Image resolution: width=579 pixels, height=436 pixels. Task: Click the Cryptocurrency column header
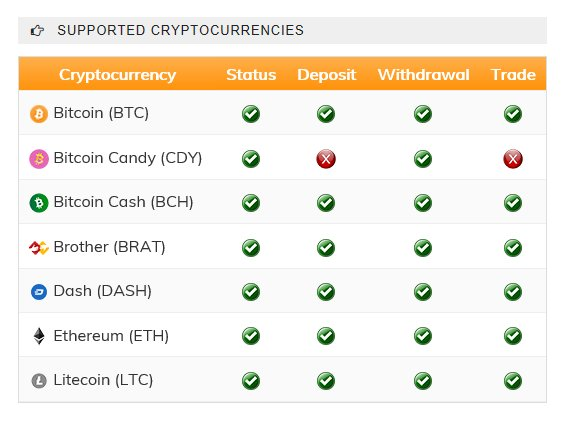point(117,75)
